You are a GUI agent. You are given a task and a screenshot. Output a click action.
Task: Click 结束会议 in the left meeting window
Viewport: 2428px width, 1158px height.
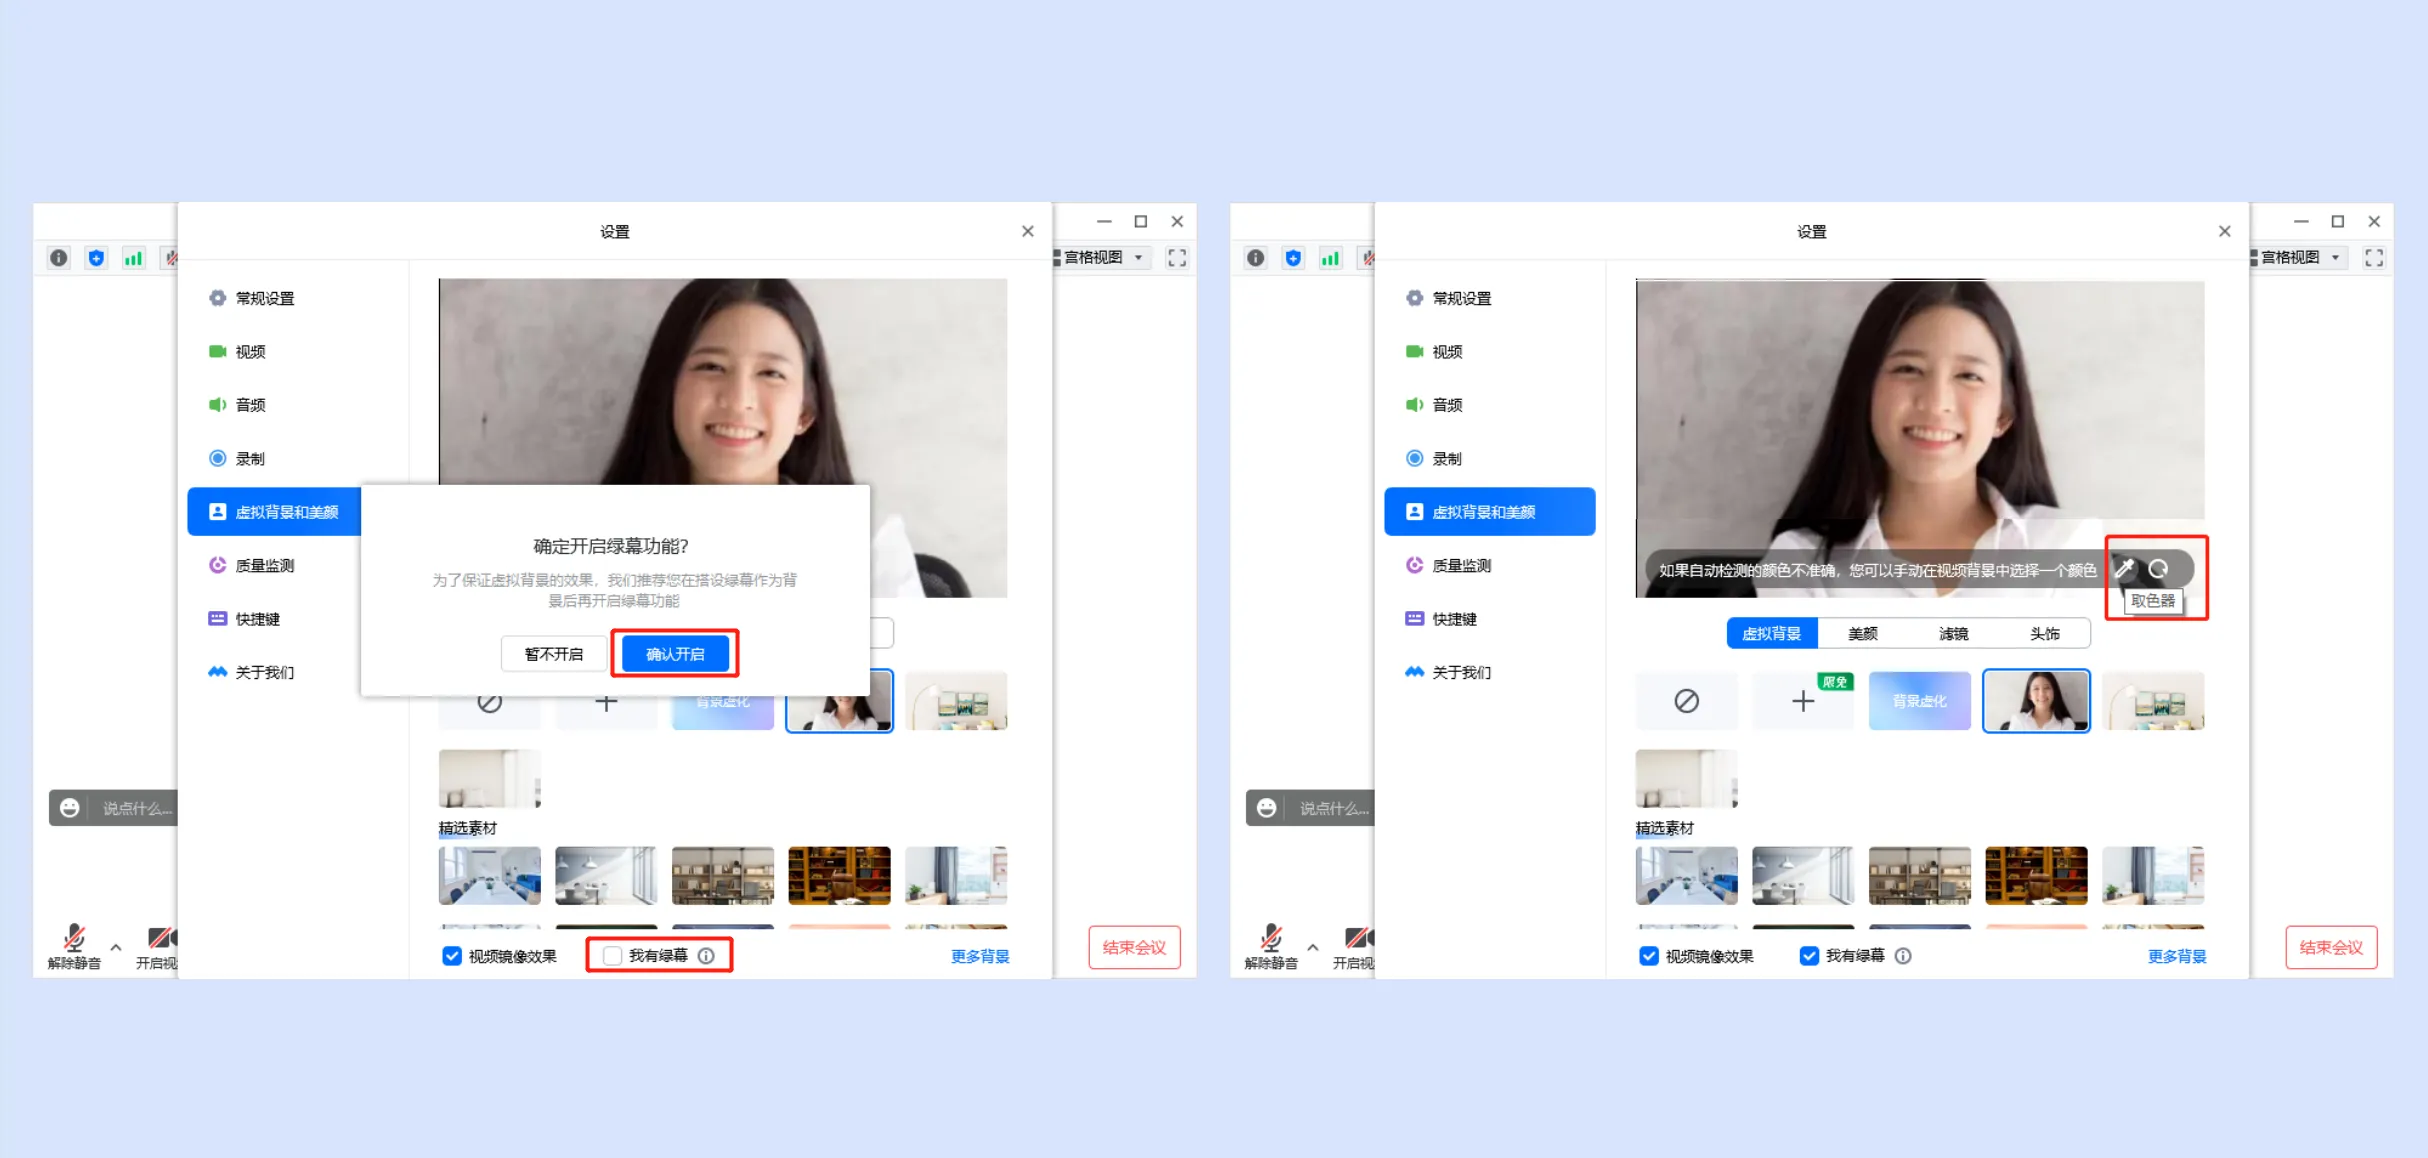[x=1134, y=947]
